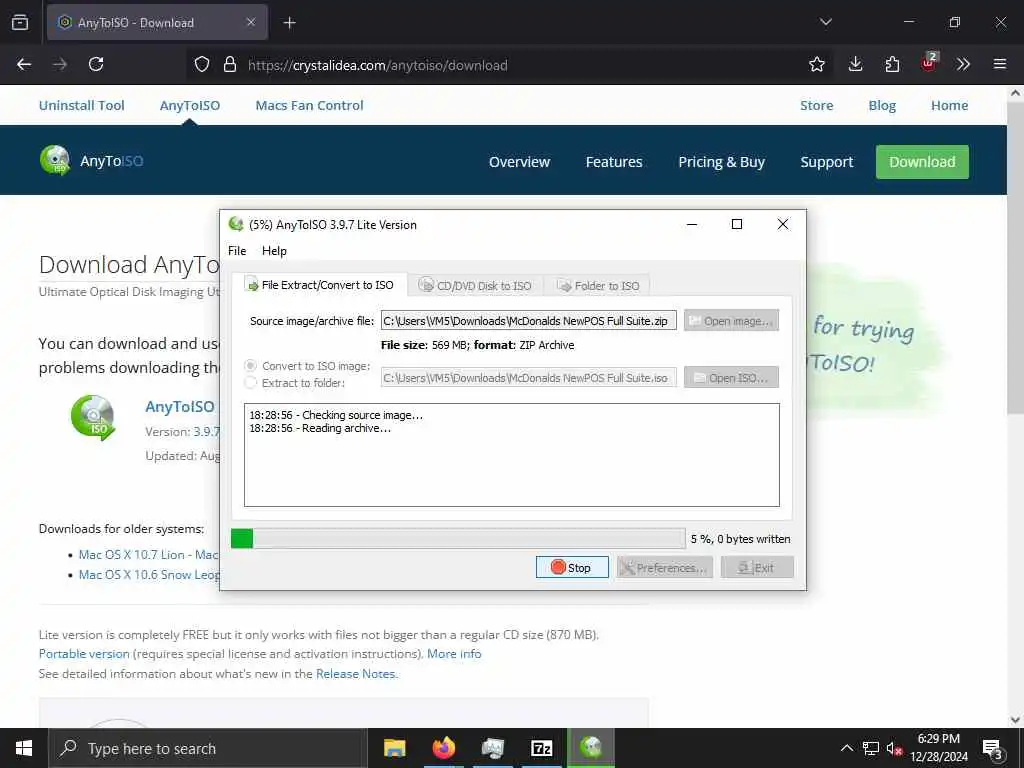Click the ISO output path field
1024x768 pixels.
pos(529,377)
